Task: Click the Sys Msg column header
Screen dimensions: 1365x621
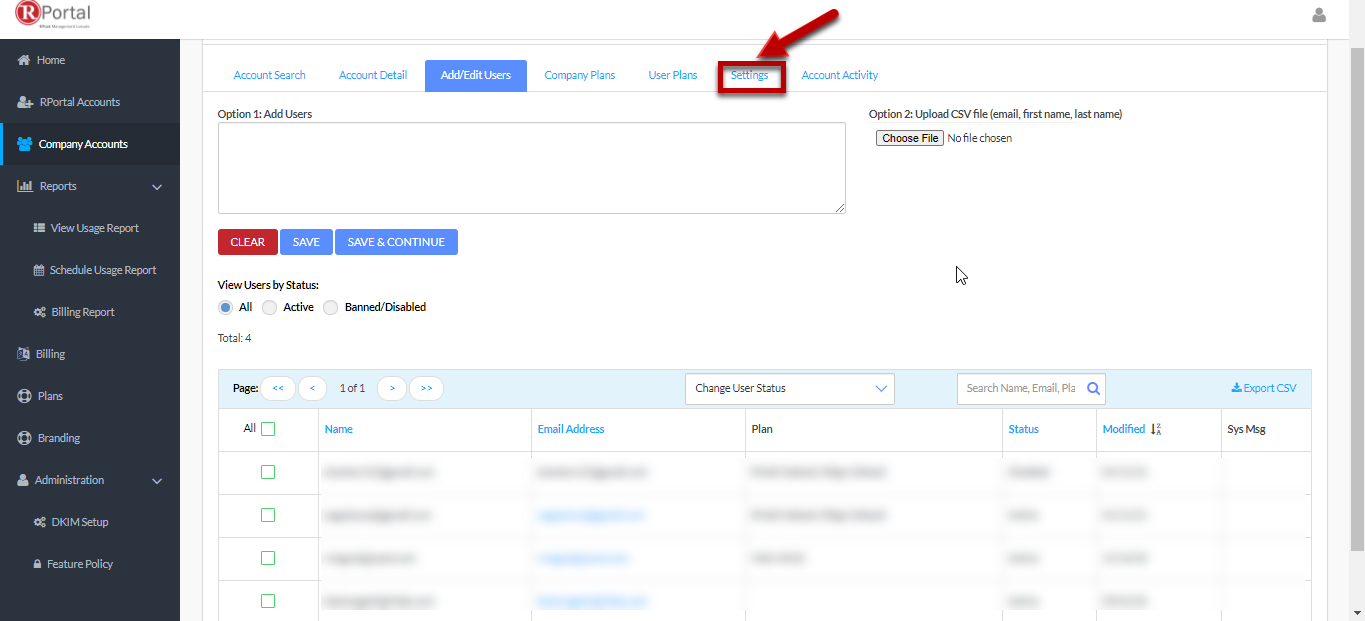Action: (x=1246, y=429)
